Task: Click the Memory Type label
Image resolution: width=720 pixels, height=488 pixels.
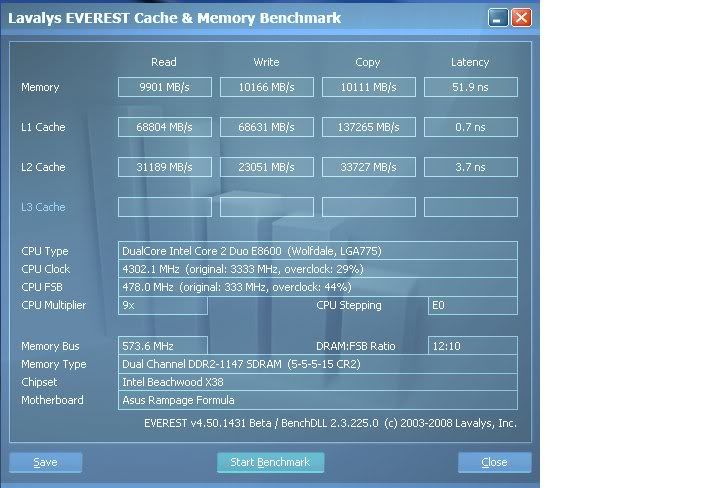Action: pyautogui.click(x=54, y=364)
